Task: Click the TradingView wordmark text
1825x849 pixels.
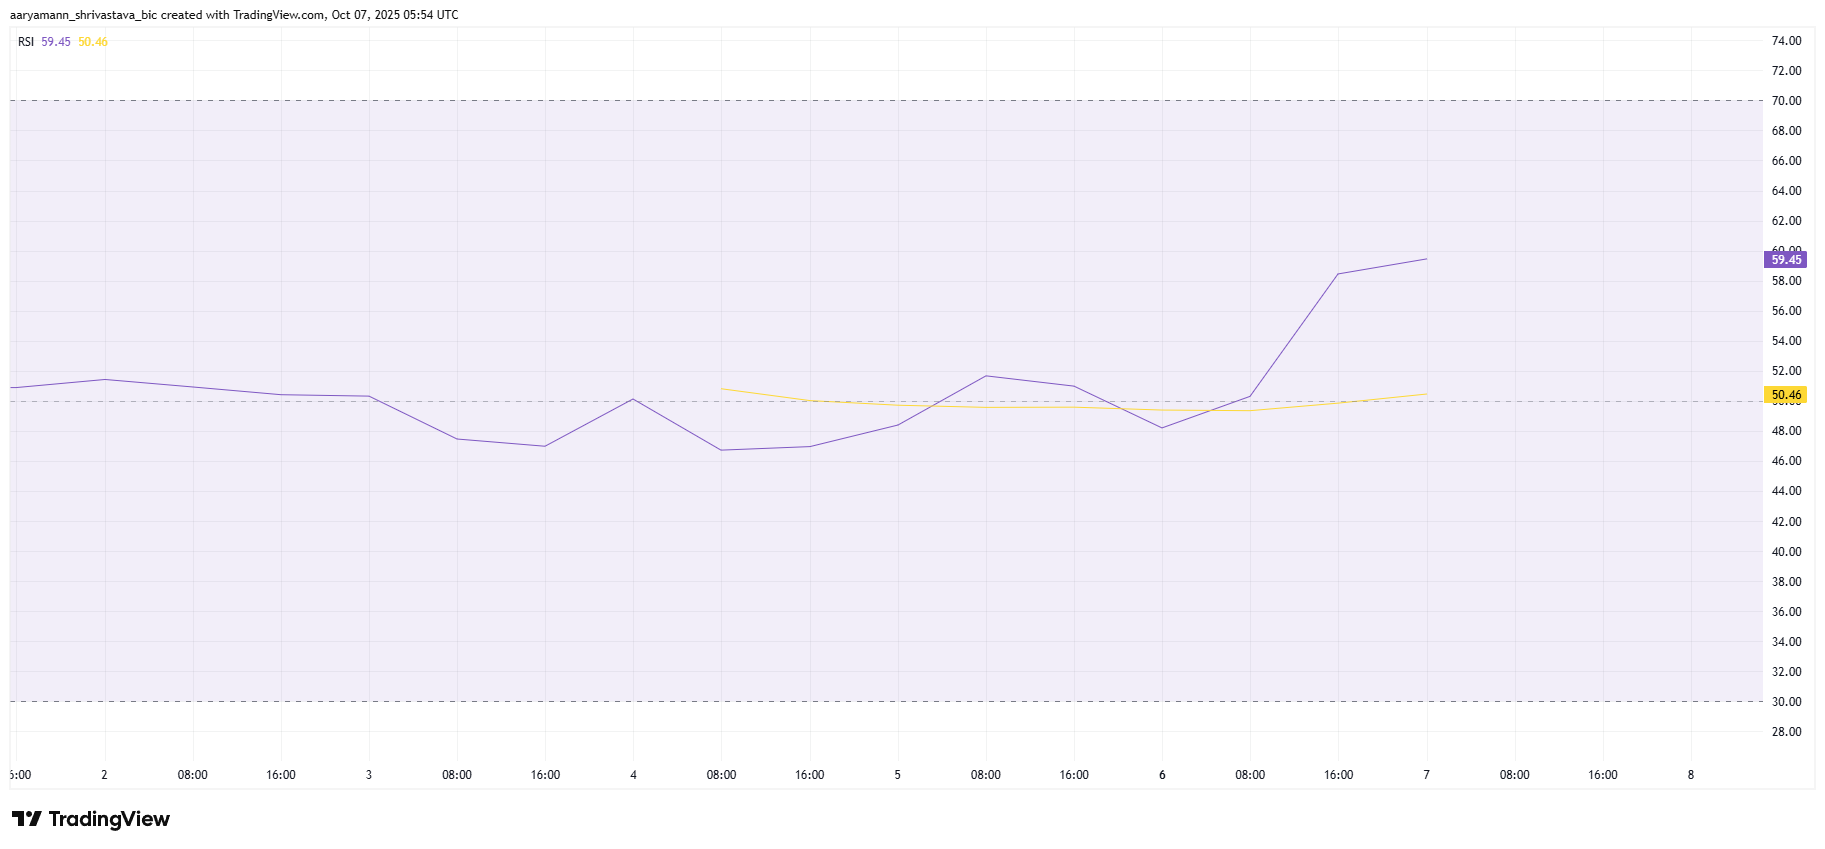Action: coord(109,819)
